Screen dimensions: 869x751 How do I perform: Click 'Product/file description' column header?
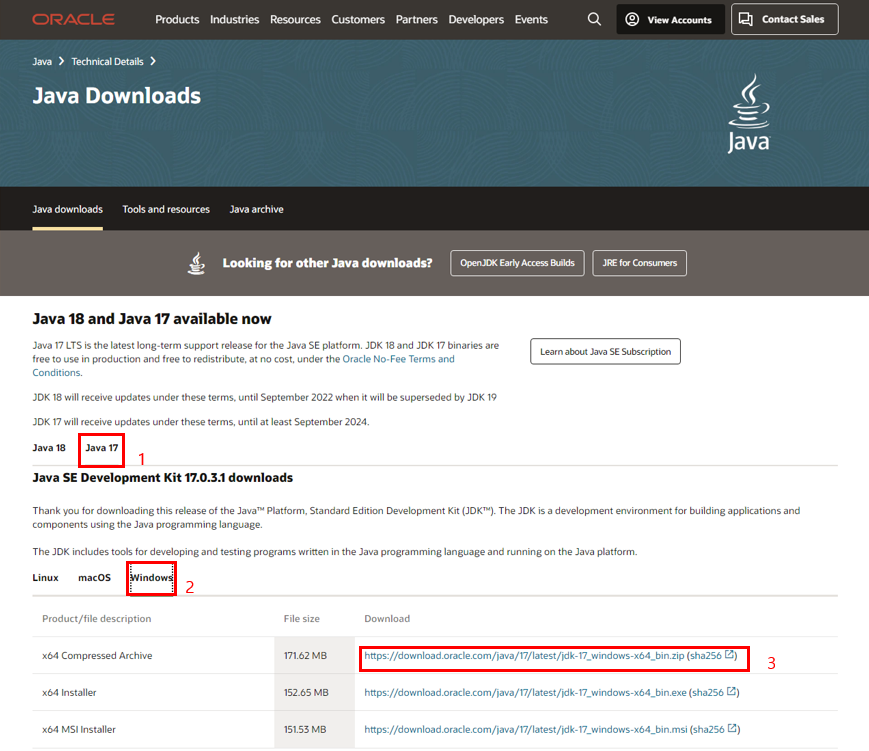(x=96, y=619)
